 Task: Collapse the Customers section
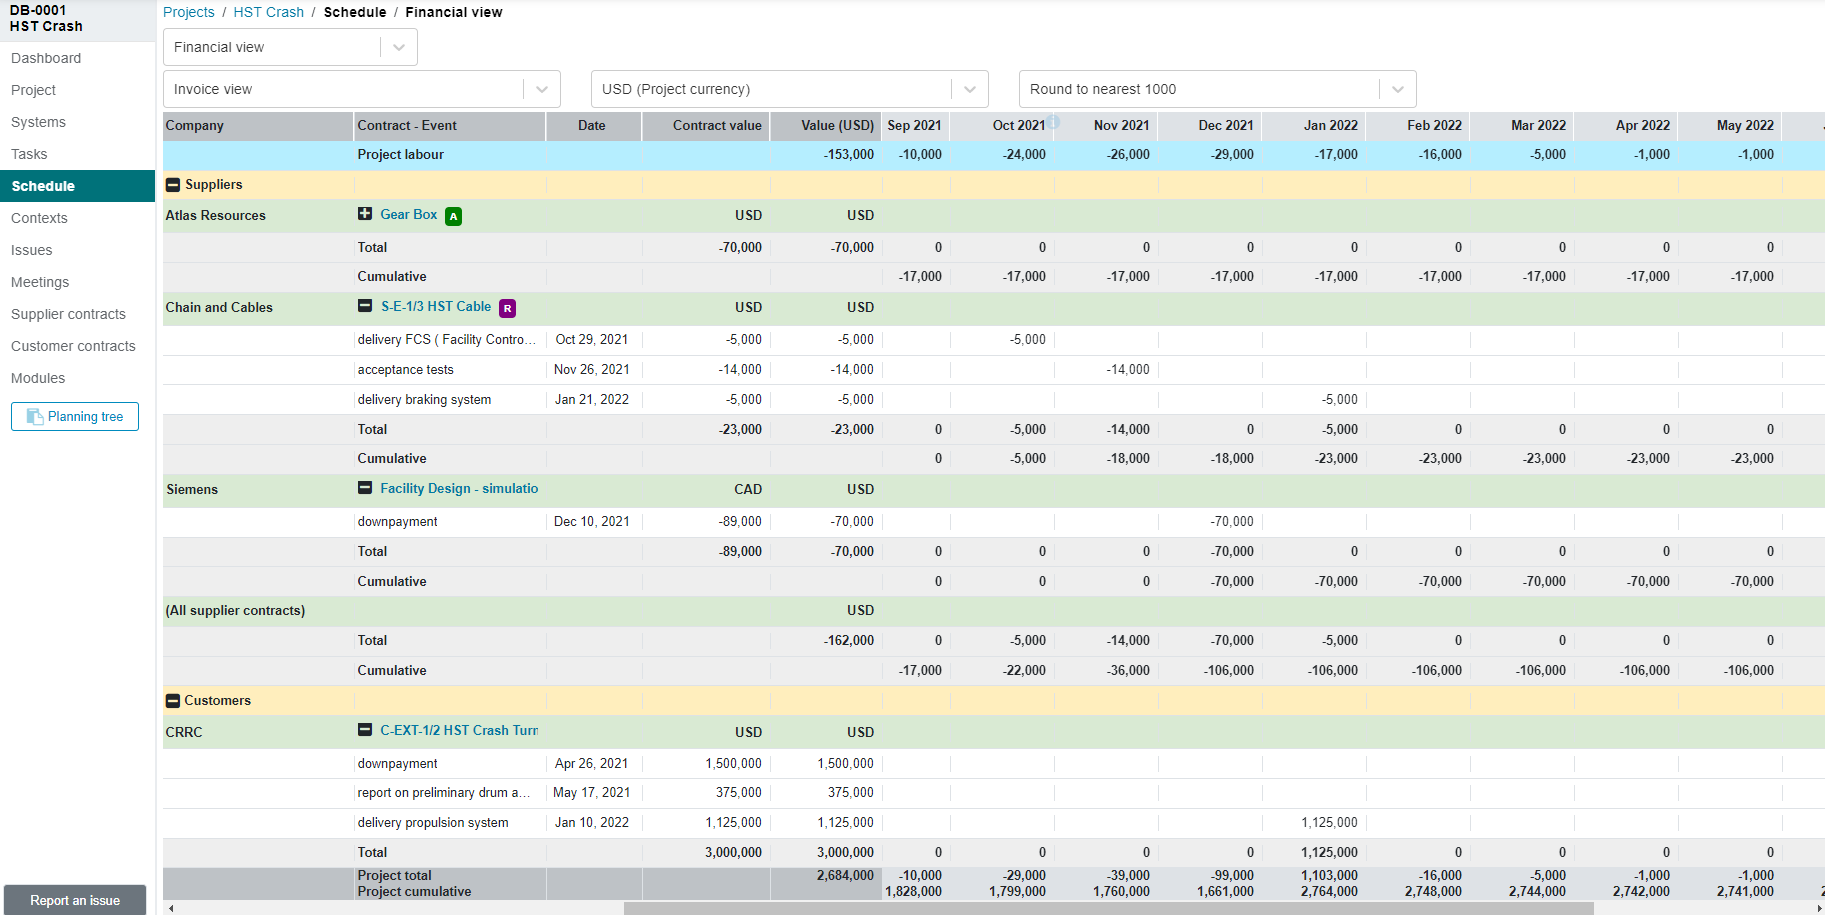173,701
